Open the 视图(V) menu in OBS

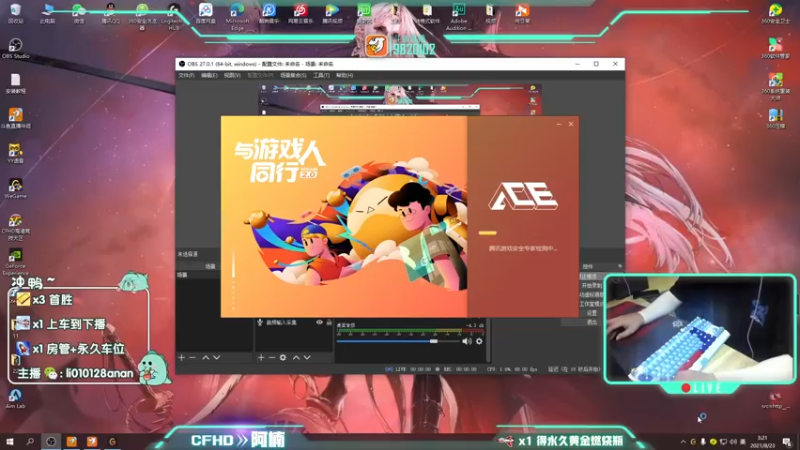[232, 76]
